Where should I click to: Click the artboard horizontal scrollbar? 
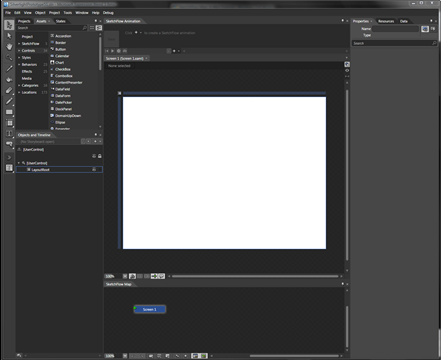tap(255, 276)
